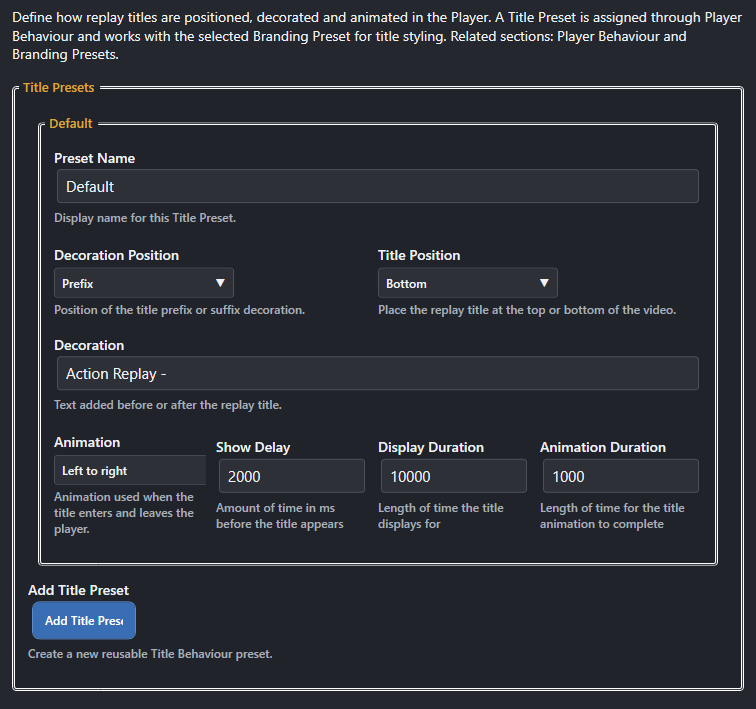
Task: Click the Show Delay label
Action: coord(253,447)
